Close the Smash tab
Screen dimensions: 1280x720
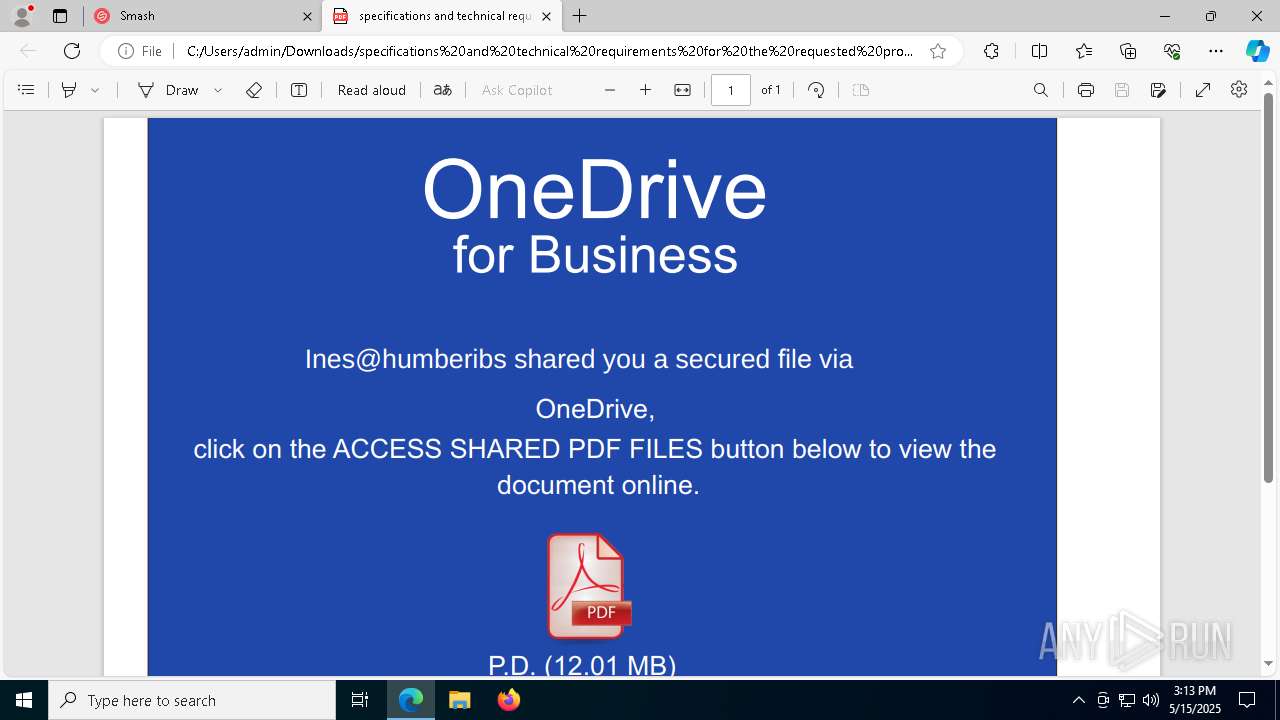[x=307, y=16]
